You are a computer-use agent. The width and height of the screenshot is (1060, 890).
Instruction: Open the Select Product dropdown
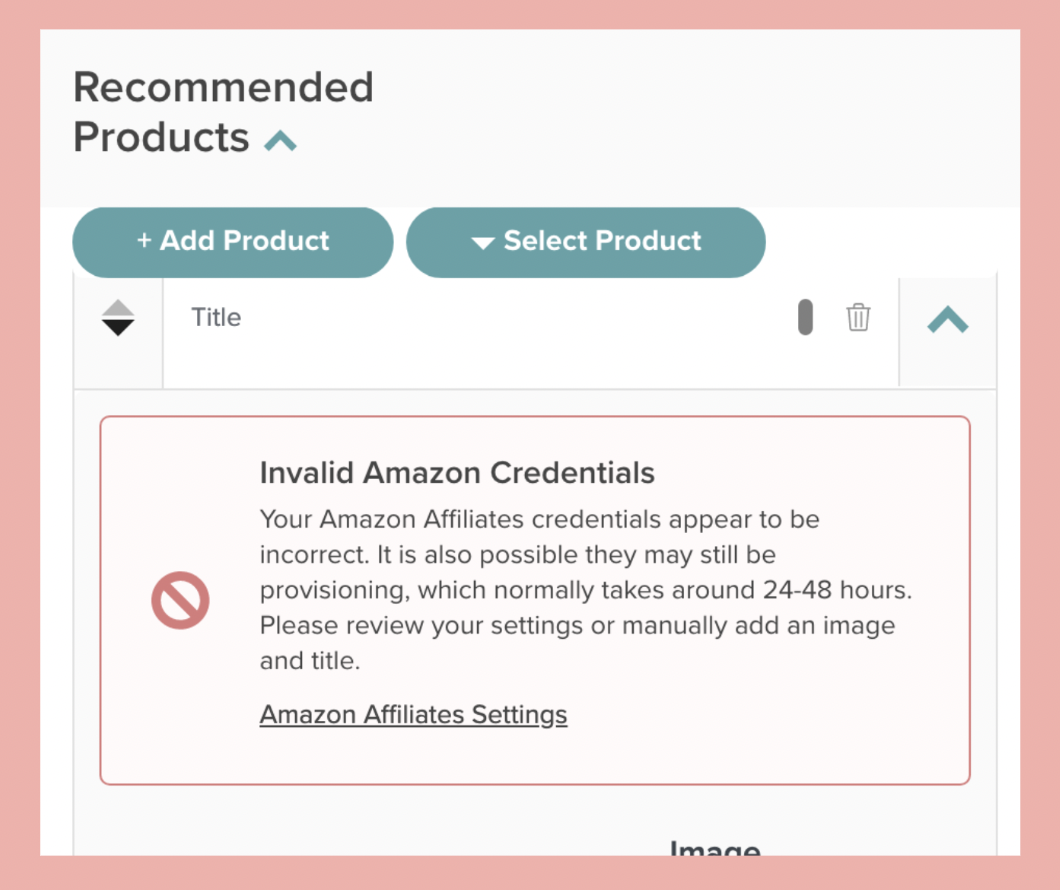point(586,241)
